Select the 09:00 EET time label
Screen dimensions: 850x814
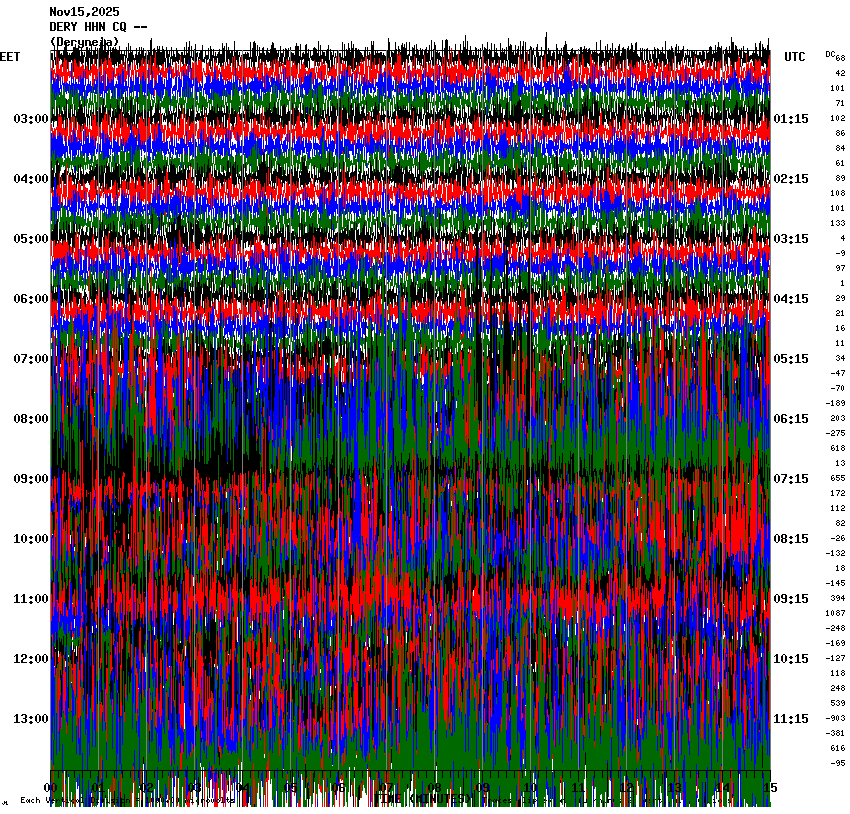(30, 479)
